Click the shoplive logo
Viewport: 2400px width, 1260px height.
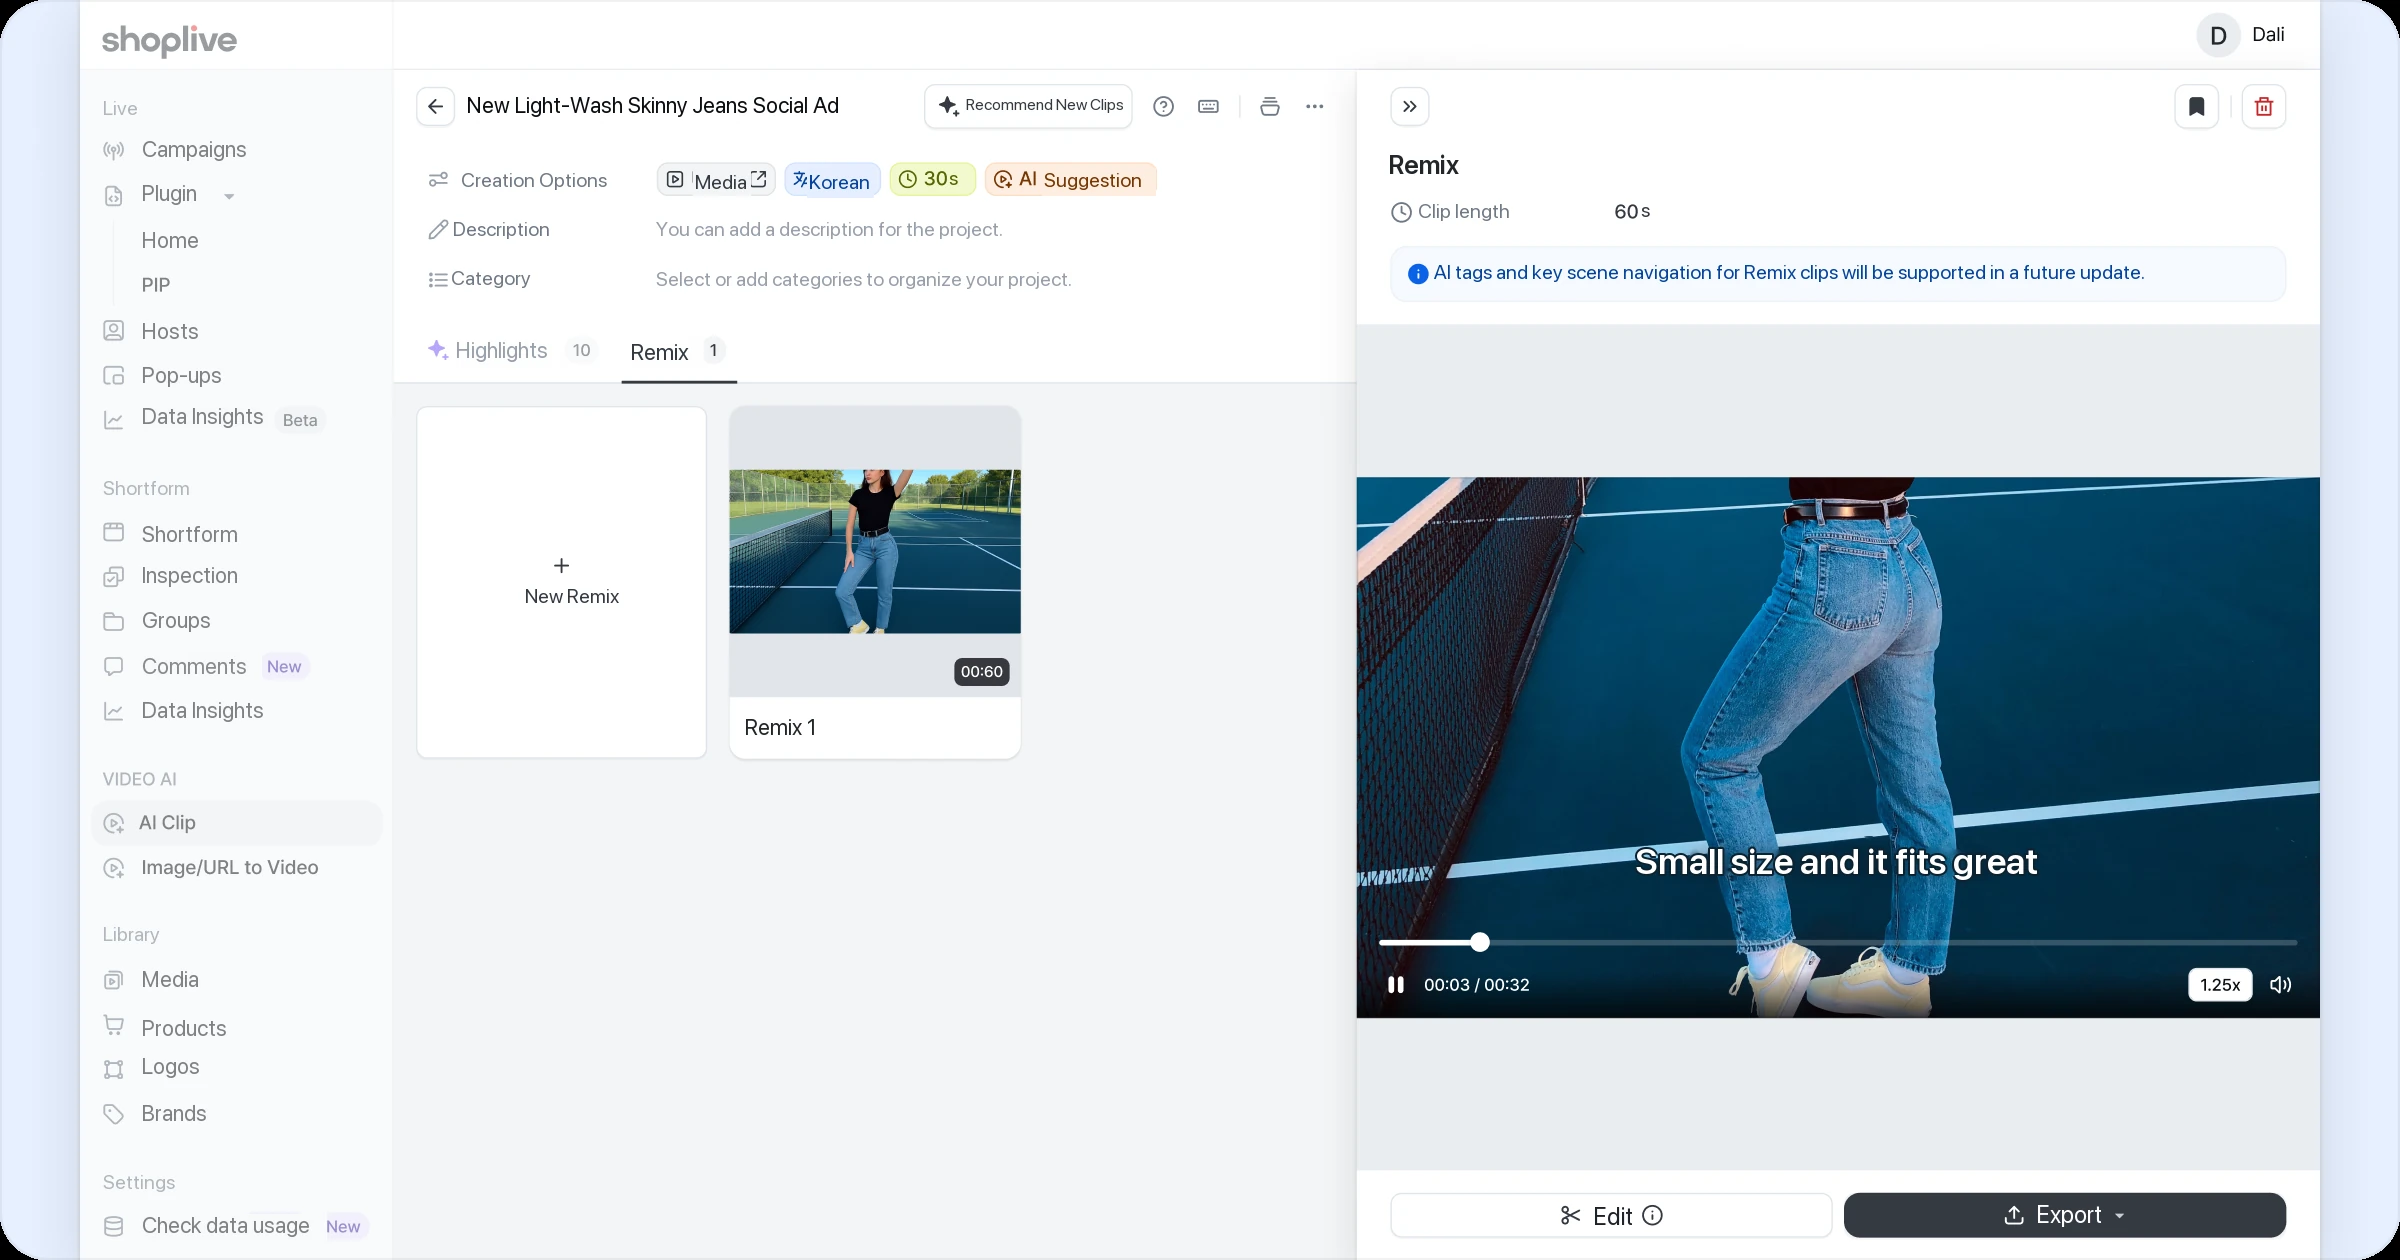pyautogui.click(x=169, y=39)
